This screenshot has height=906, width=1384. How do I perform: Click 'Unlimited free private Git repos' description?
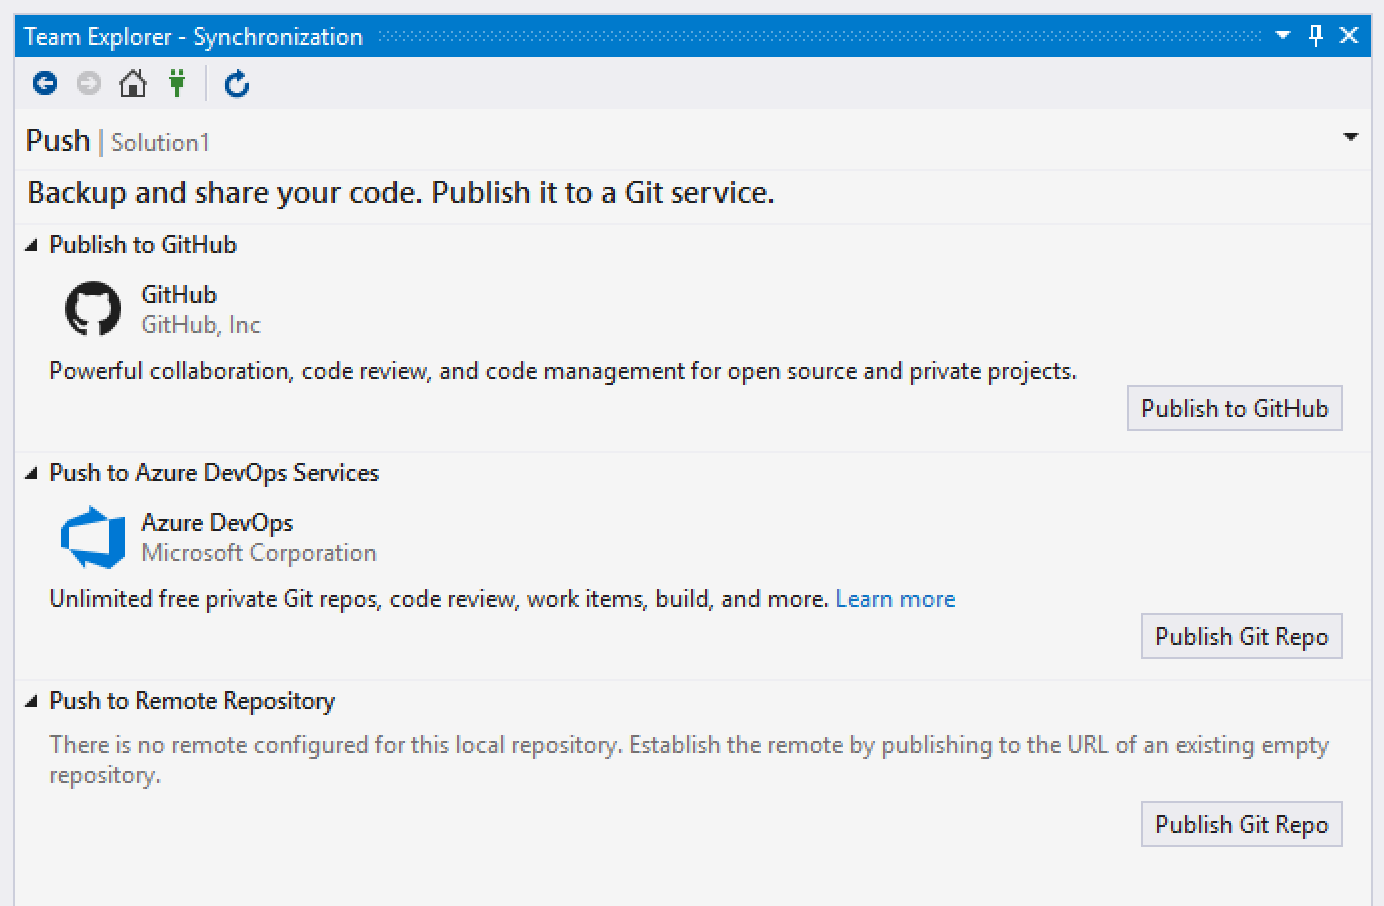coord(439,599)
